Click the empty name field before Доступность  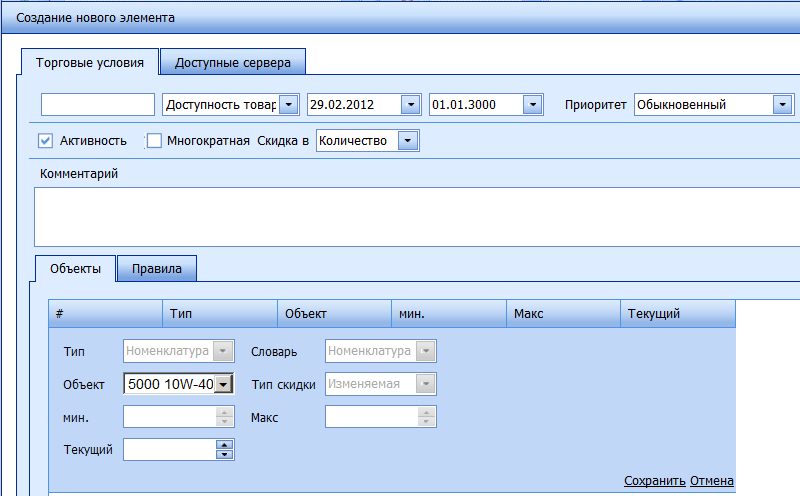click(98, 105)
